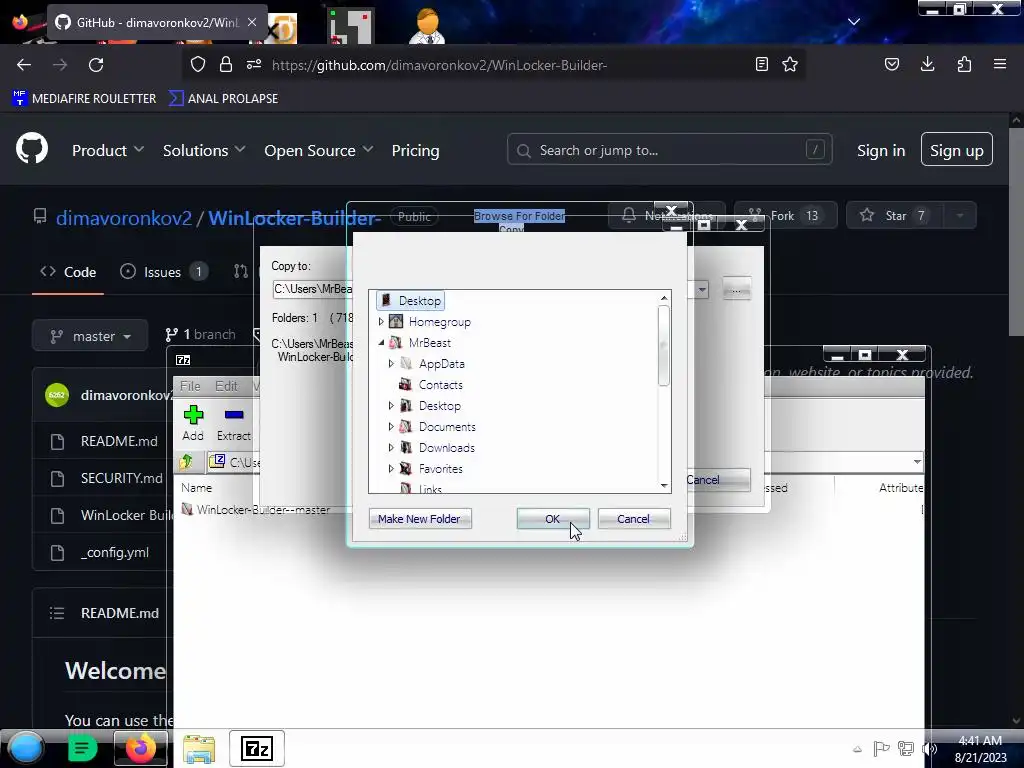Open the Solutions menu on GitHub
The width and height of the screenshot is (1024, 768).
coord(204,150)
